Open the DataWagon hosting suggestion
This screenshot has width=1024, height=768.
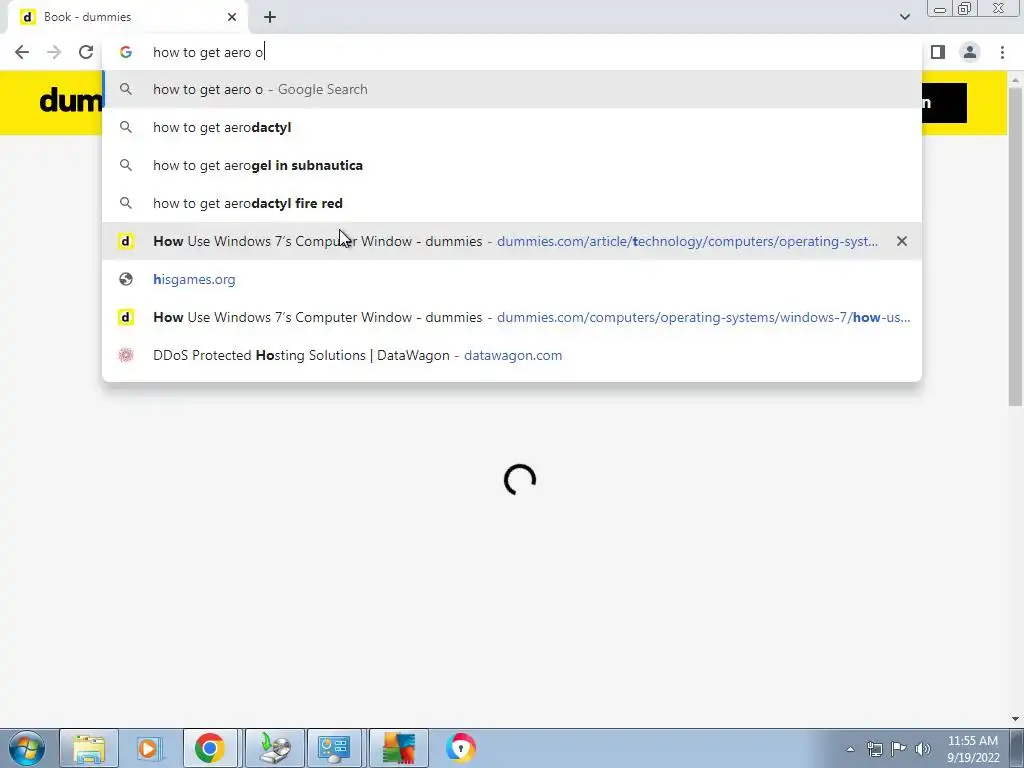click(512, 355)
